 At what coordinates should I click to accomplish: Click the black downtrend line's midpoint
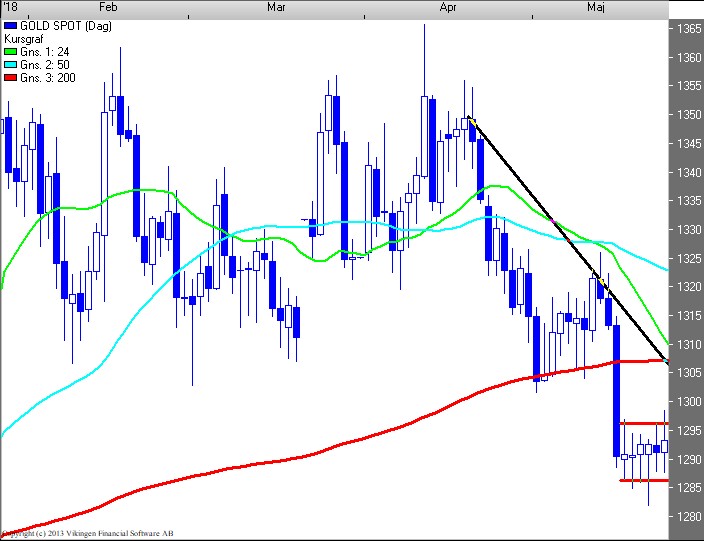click(567, 239)
